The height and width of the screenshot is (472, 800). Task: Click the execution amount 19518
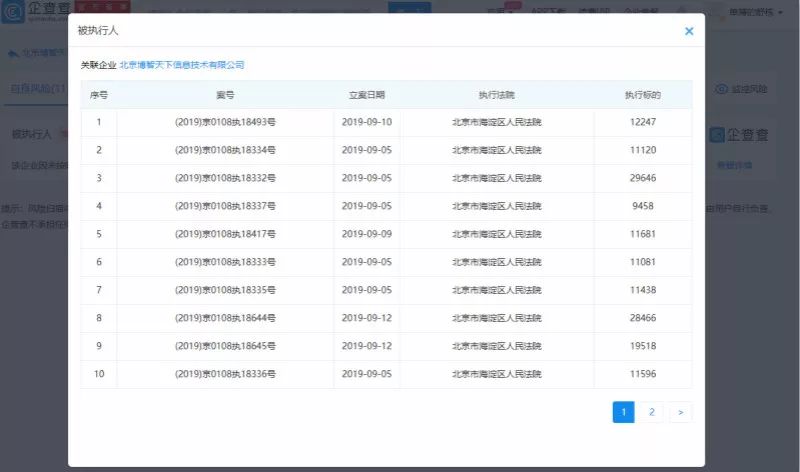click(x=643, y=346)
